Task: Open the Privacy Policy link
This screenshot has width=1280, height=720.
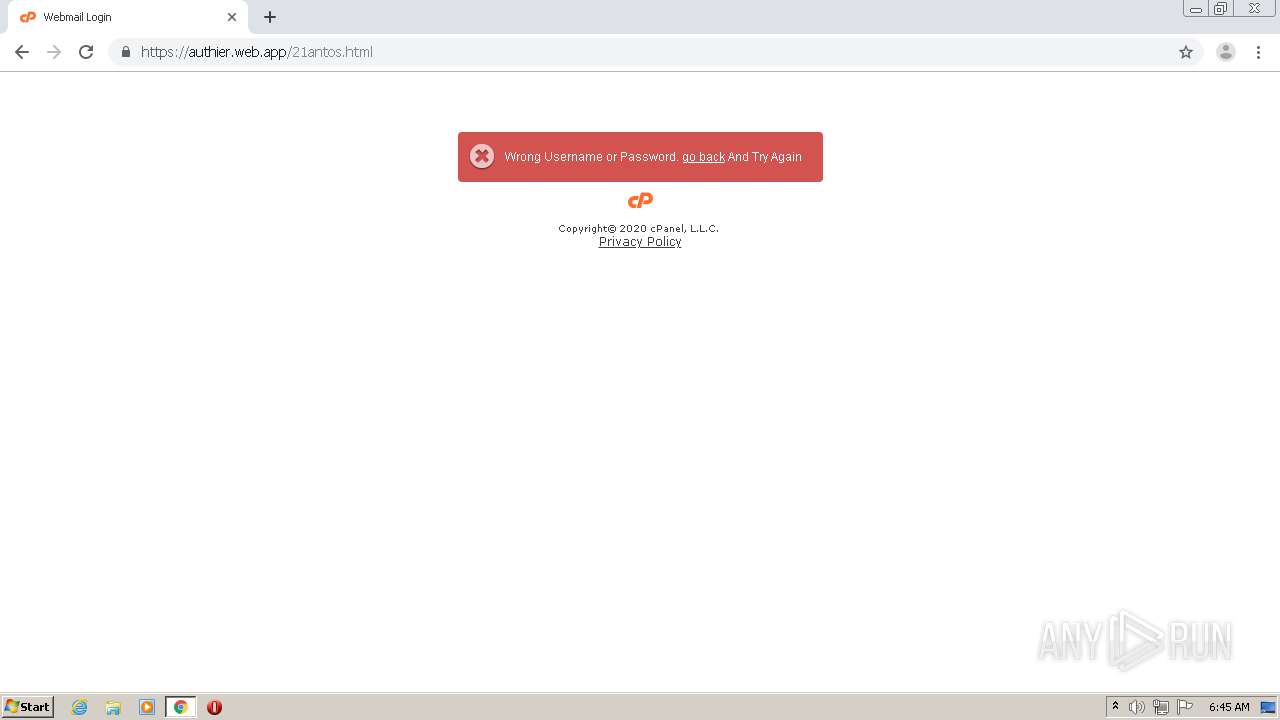Action: tap(640, 242)
